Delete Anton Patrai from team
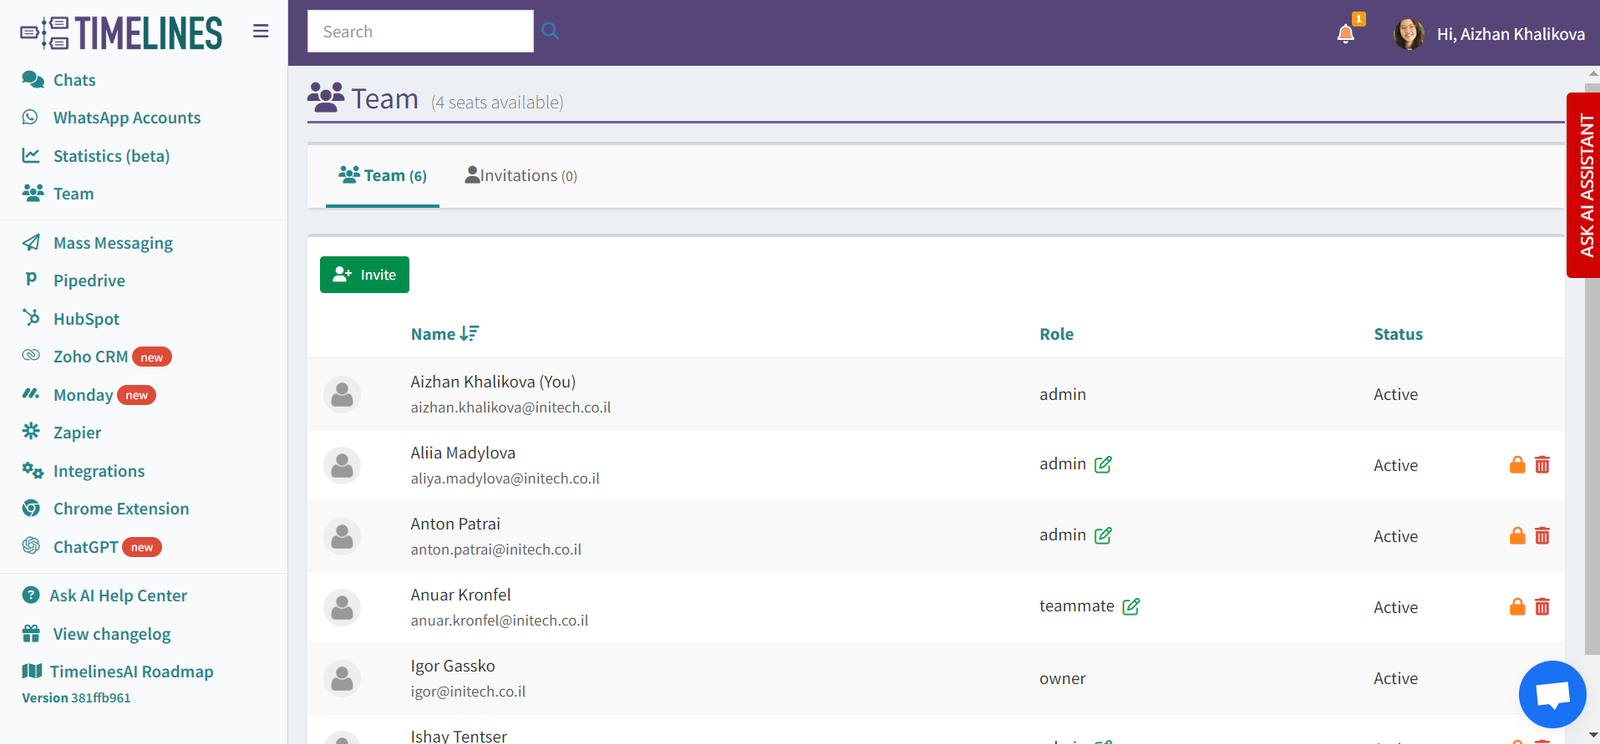 point(1542,536)
